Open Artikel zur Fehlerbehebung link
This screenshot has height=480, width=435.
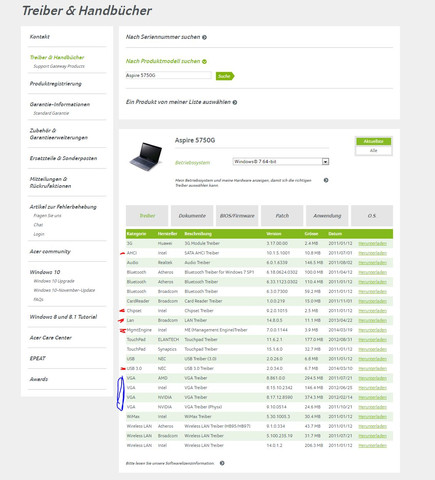[63, 207]
